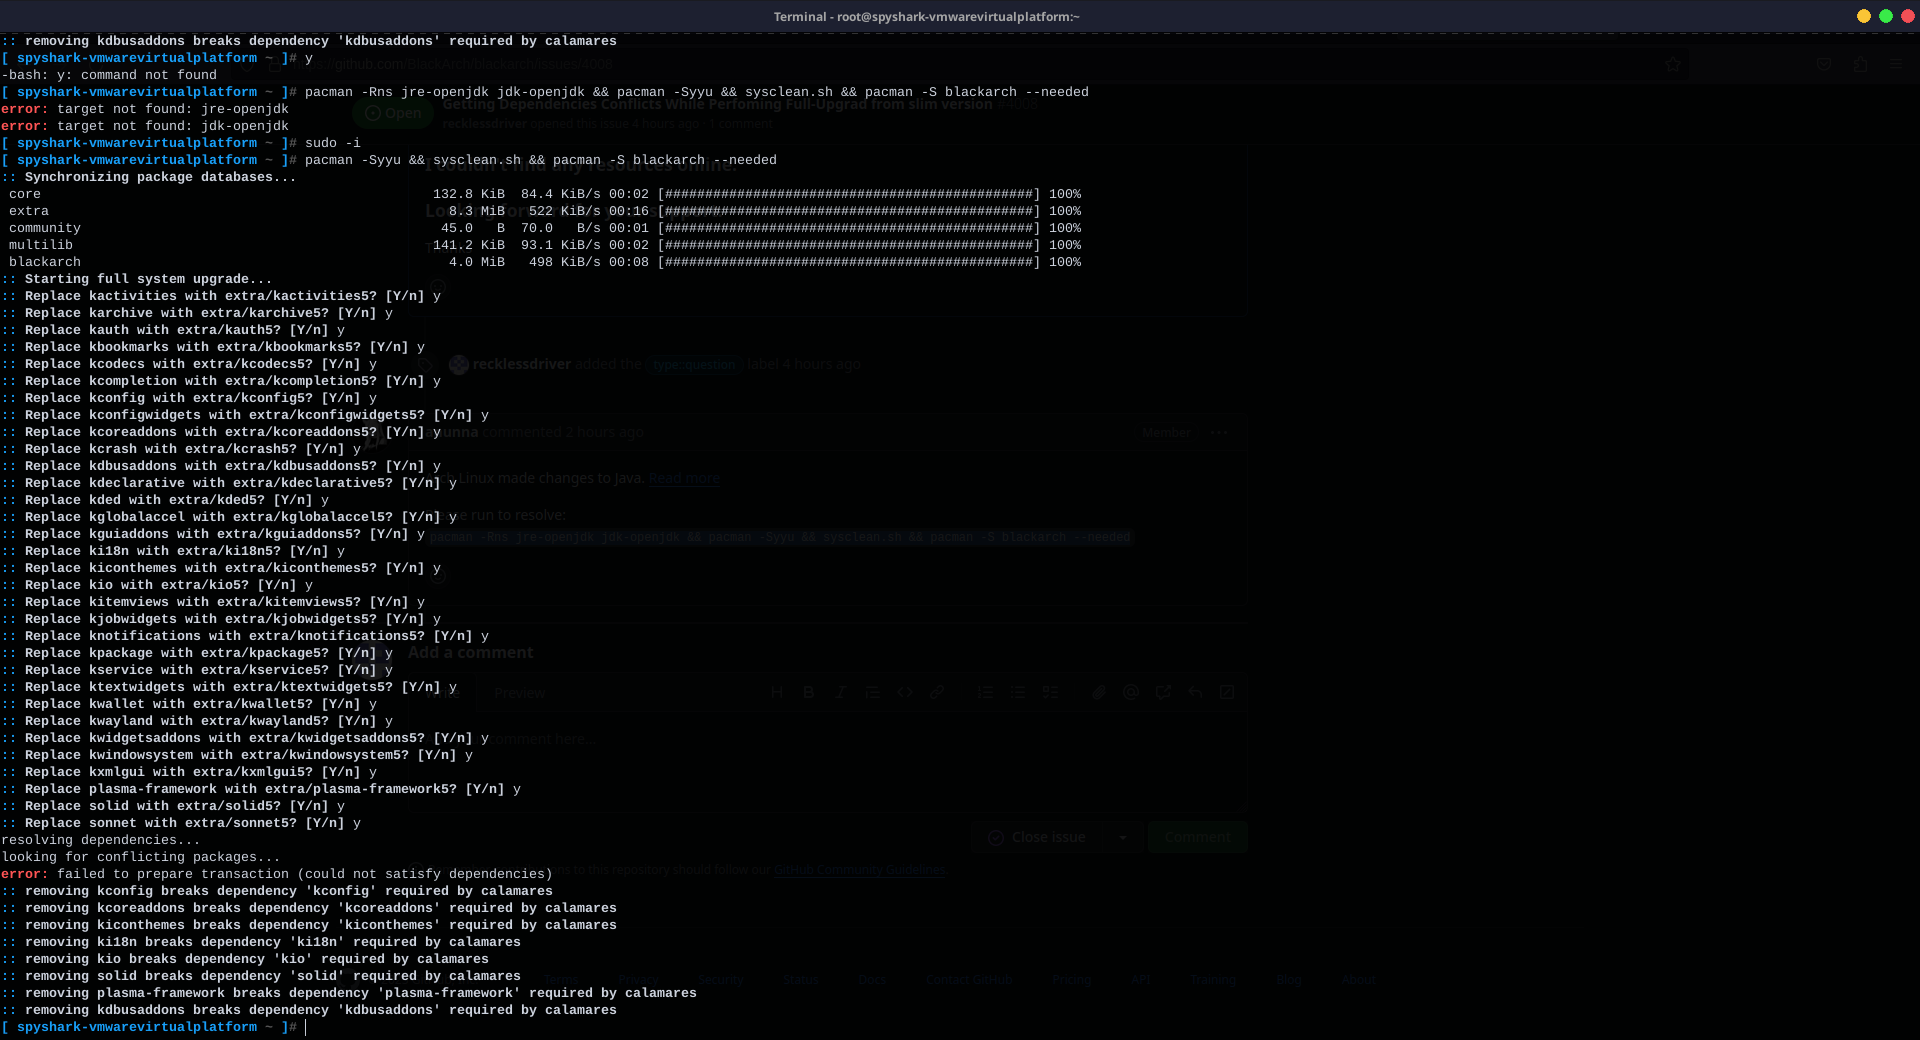Click the Heading formatting icon
1920x1040 pixels.
pos(777,692)
